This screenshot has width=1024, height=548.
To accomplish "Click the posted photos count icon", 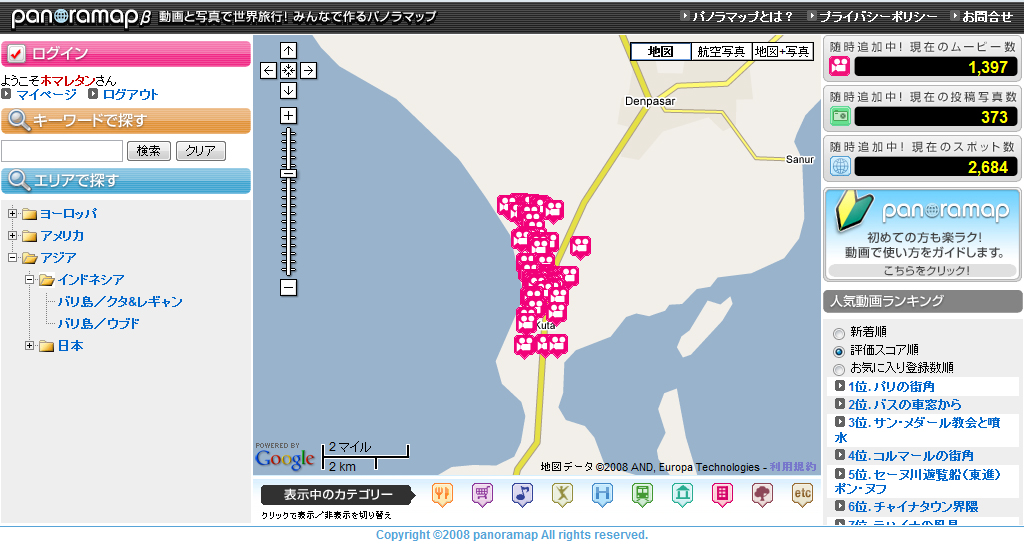I will [x=840, y=116].
